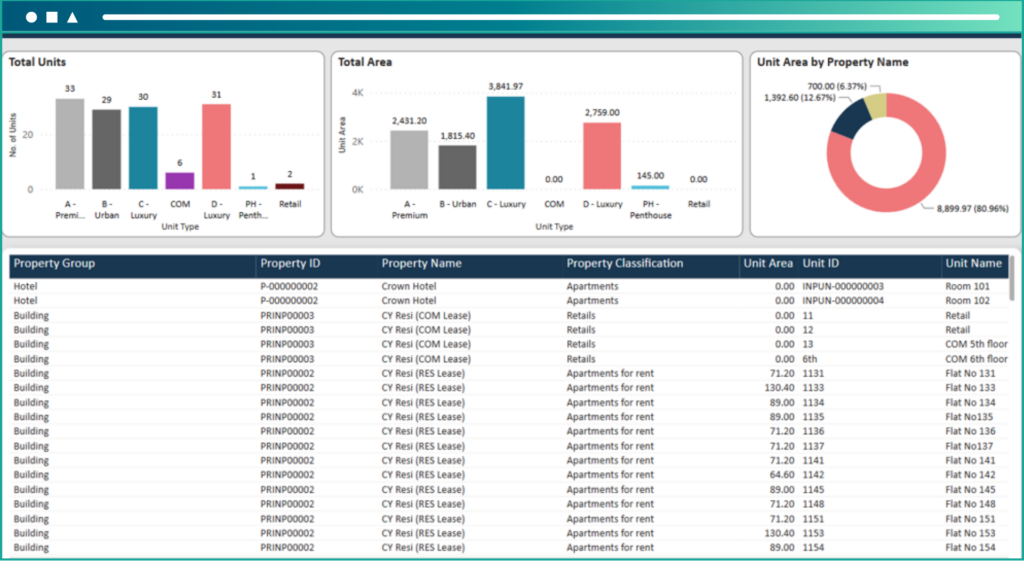The width and height of the screenshot is (1024, 576).
Task: Select the Crown Hotel Room 101 row
Action: pyautogui.click(x=500, y=286)
